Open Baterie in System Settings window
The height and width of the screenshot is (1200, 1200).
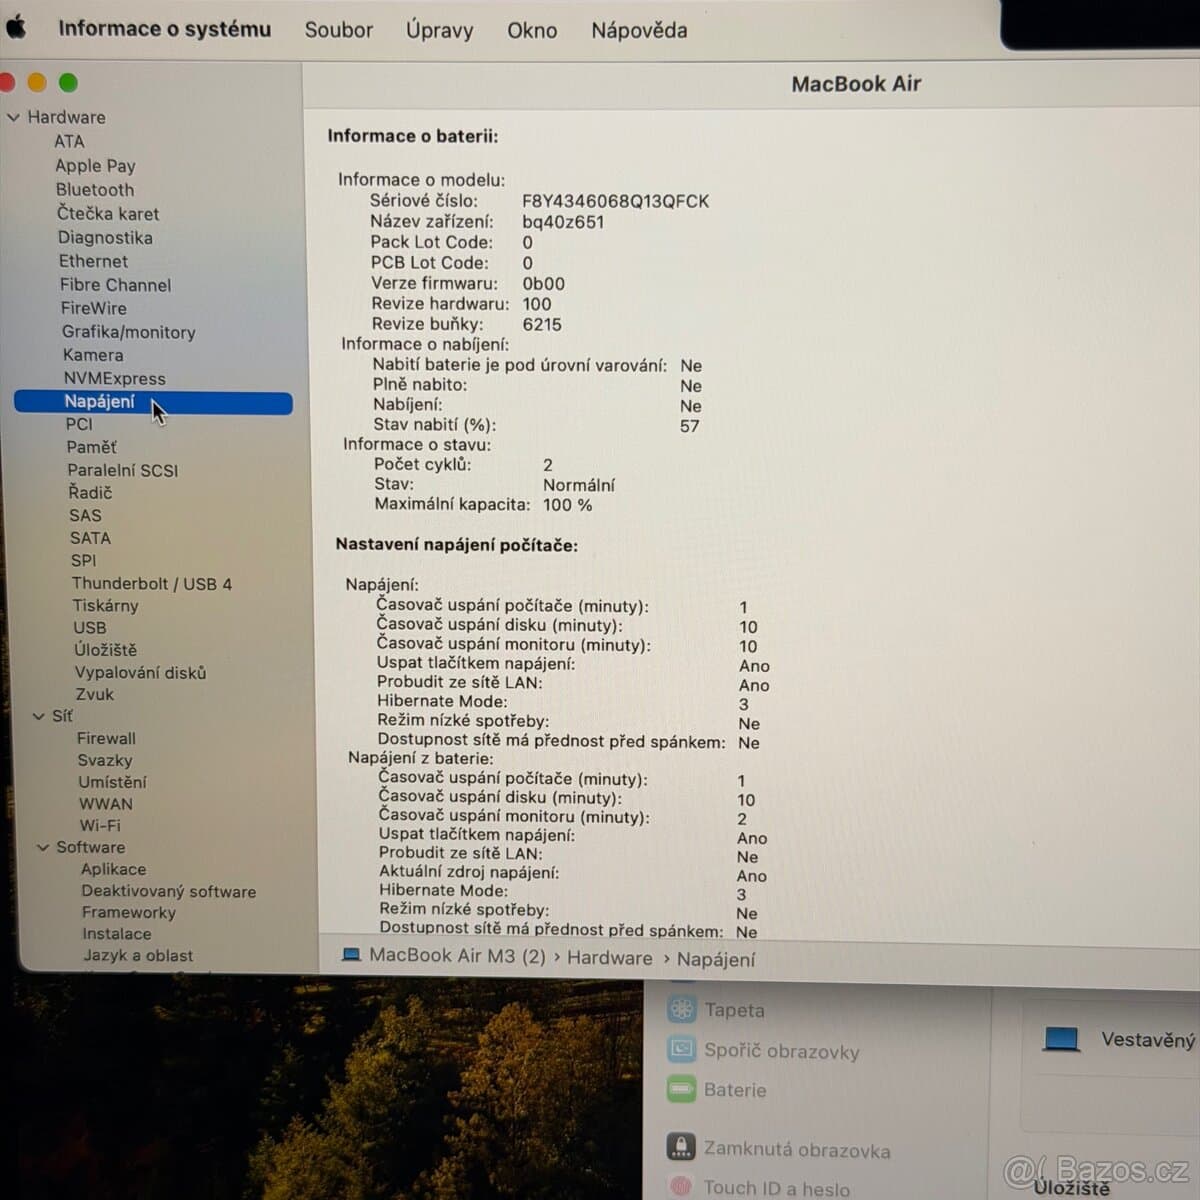(718, 1090)
